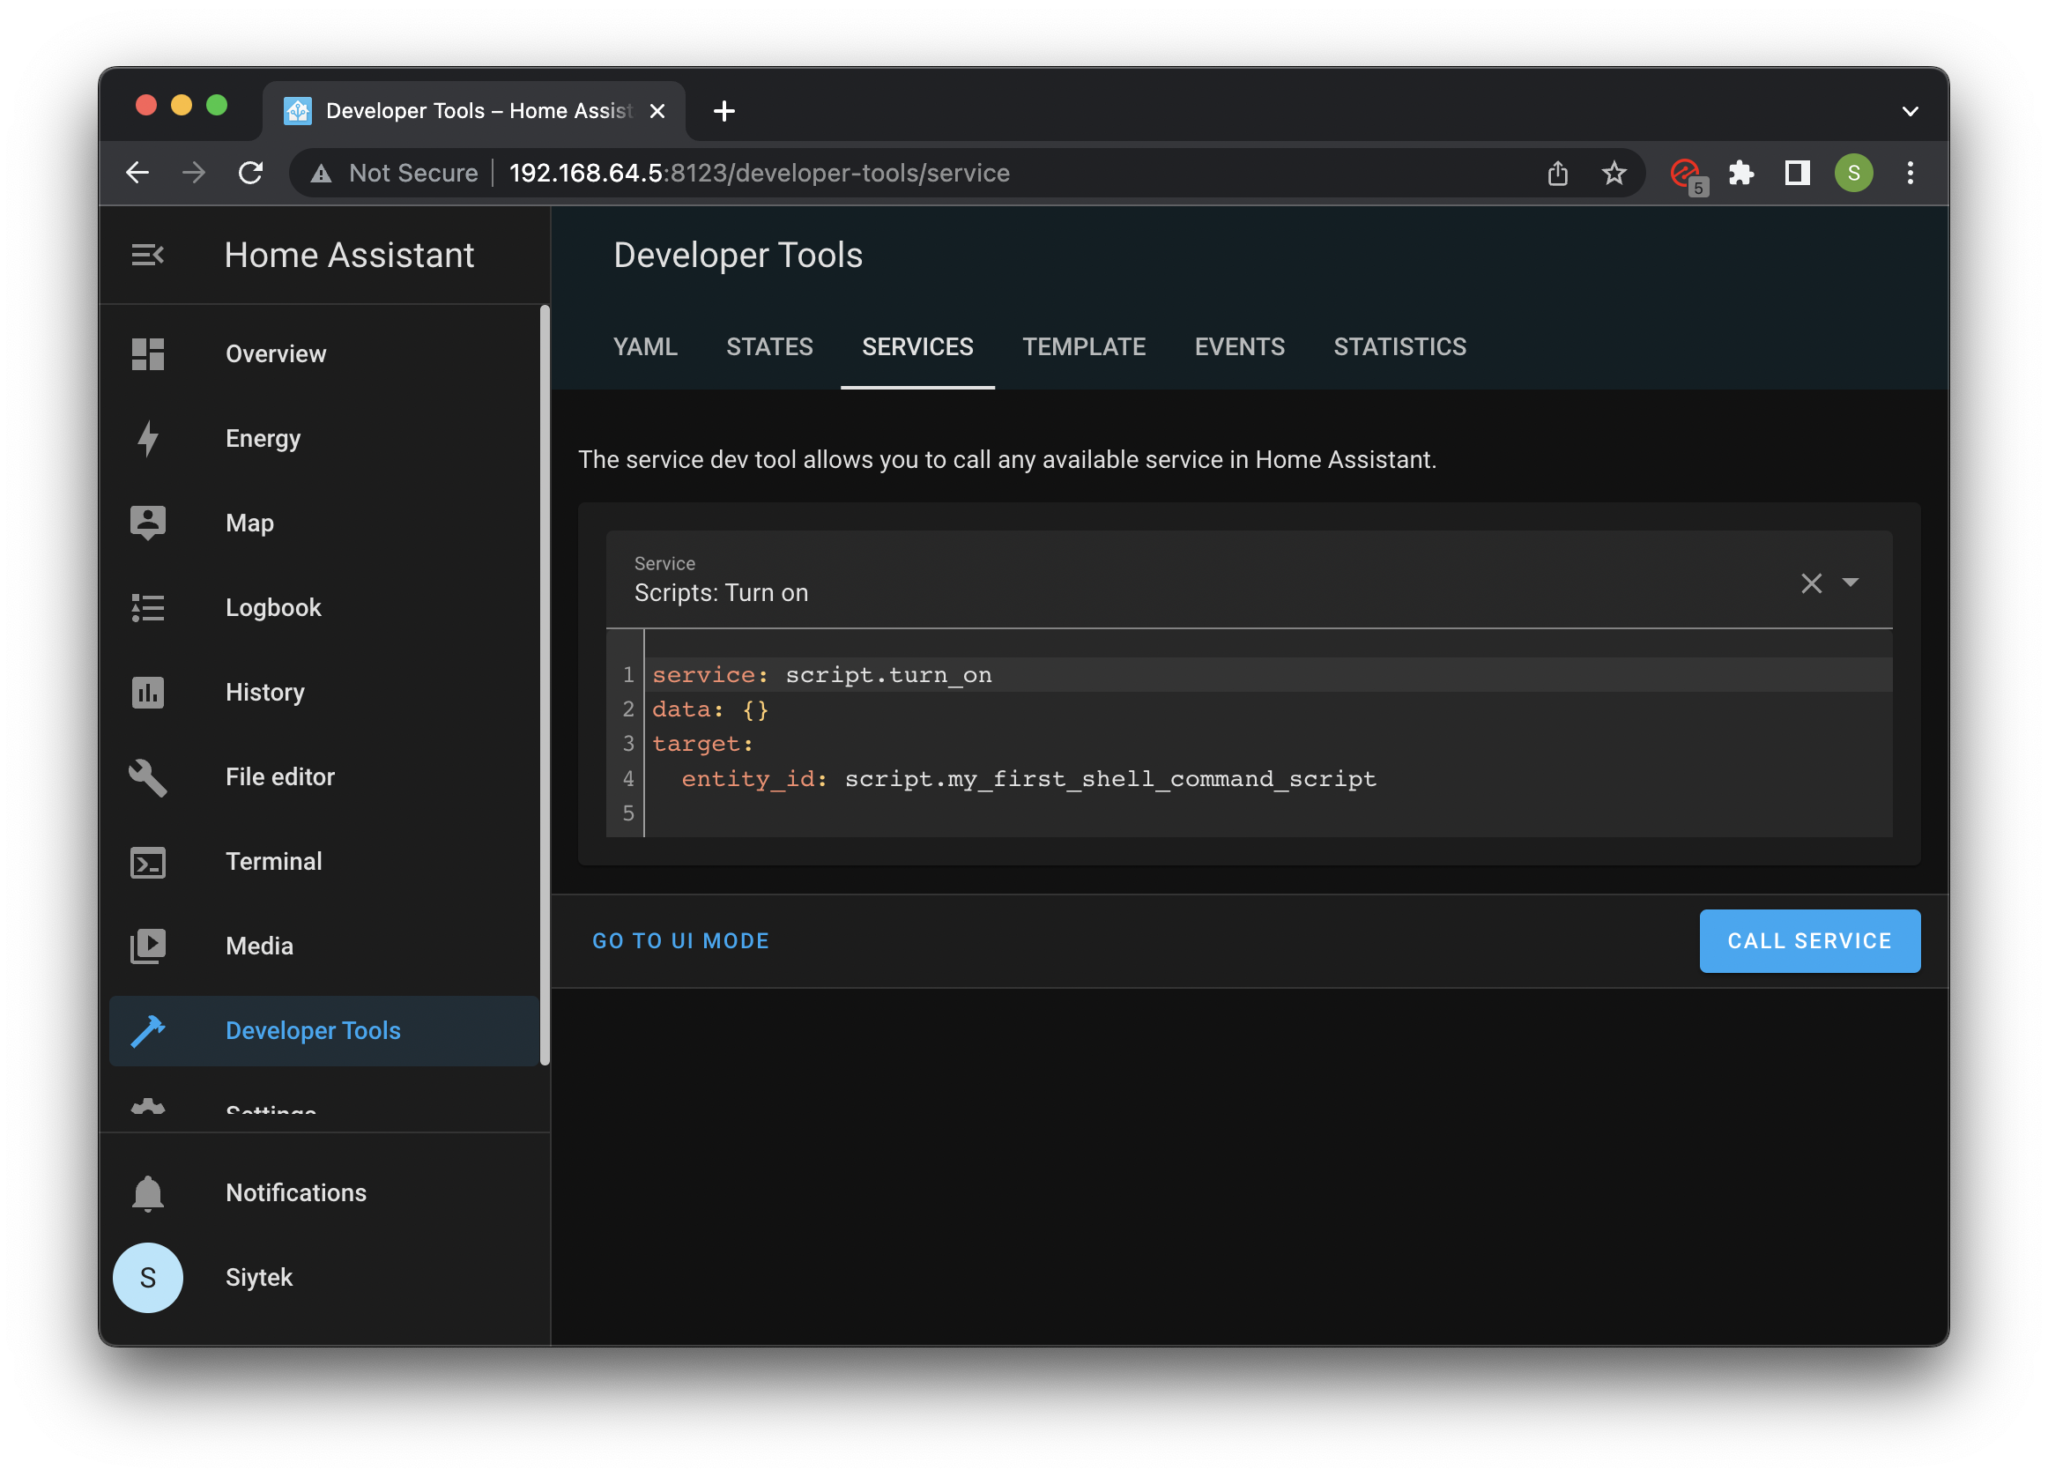Open Developer Tools label in sidebar
2048x1477 pixels.
(x=313, y=1031)
